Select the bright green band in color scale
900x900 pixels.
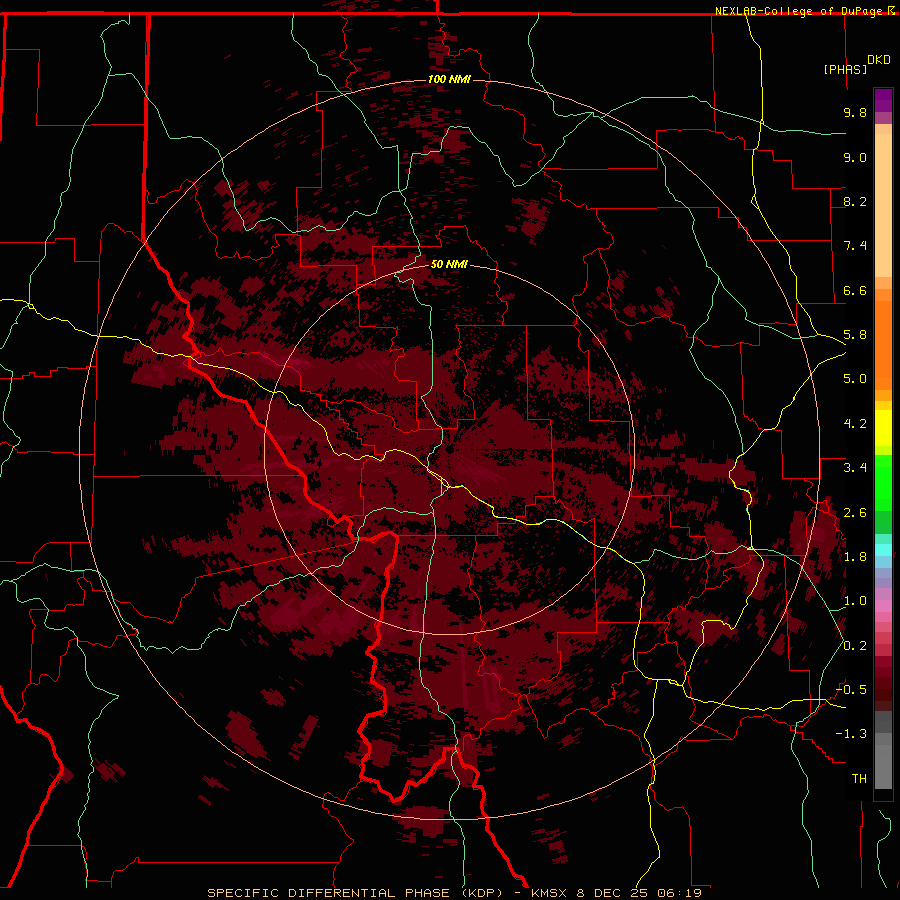[x=883, y=482]
